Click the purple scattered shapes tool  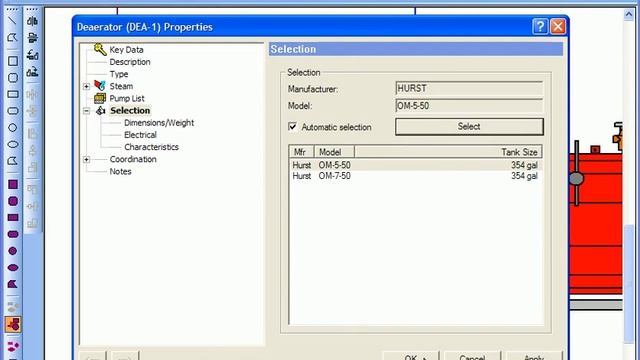pos(13,347)
